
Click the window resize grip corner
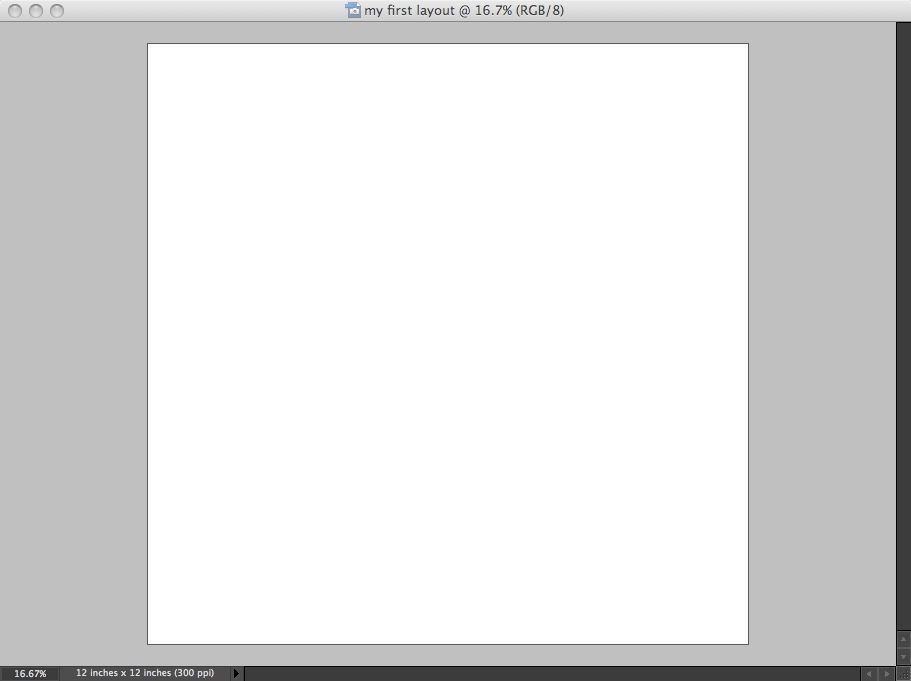coord(904,674)
